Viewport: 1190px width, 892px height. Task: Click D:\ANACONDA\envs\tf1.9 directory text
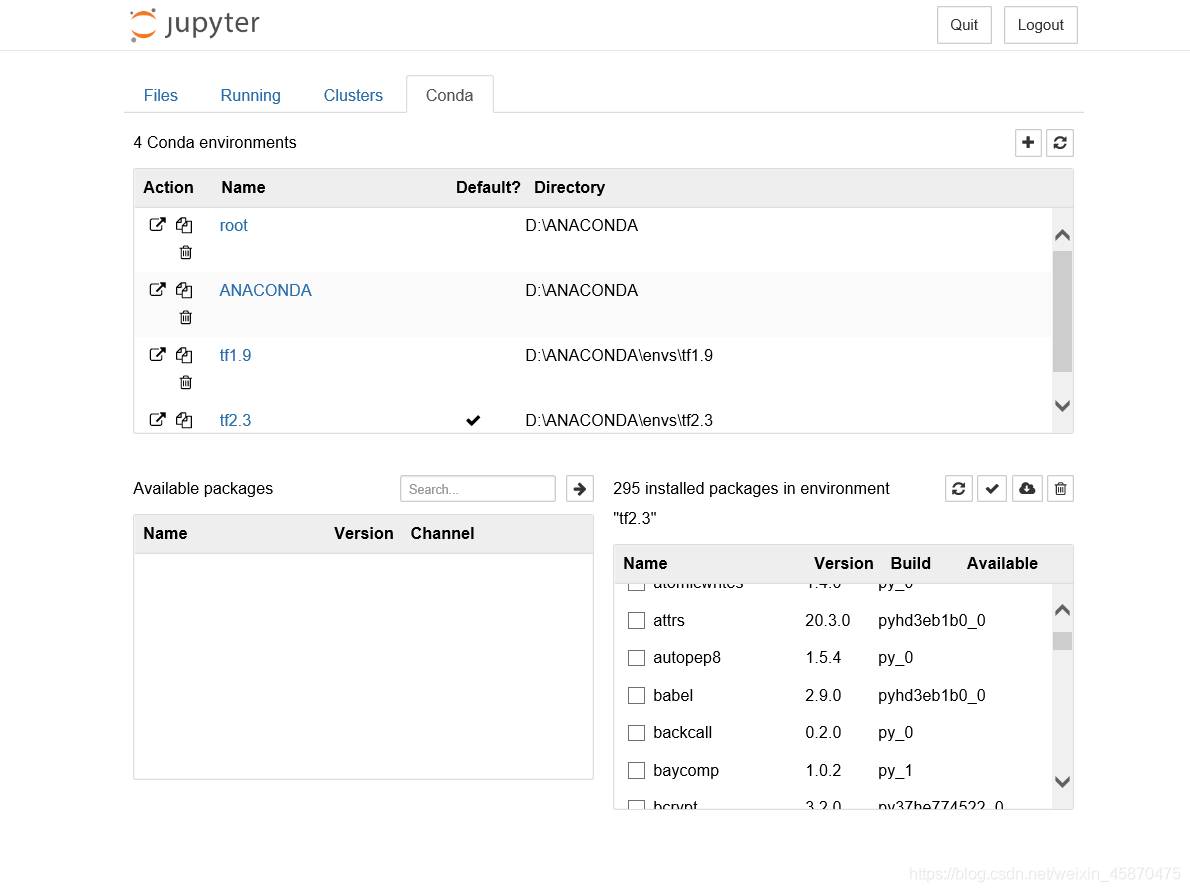pos(619,355)
